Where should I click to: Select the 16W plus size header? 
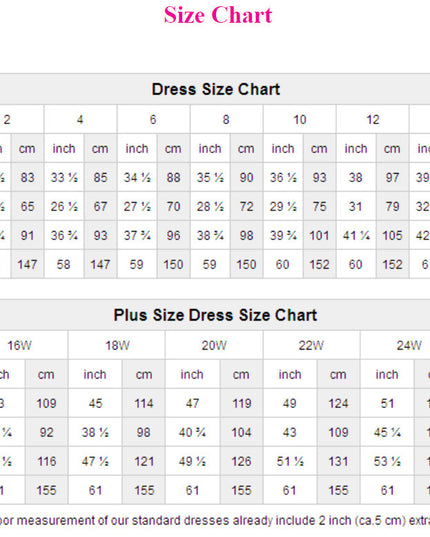click(x=34, y=345)
